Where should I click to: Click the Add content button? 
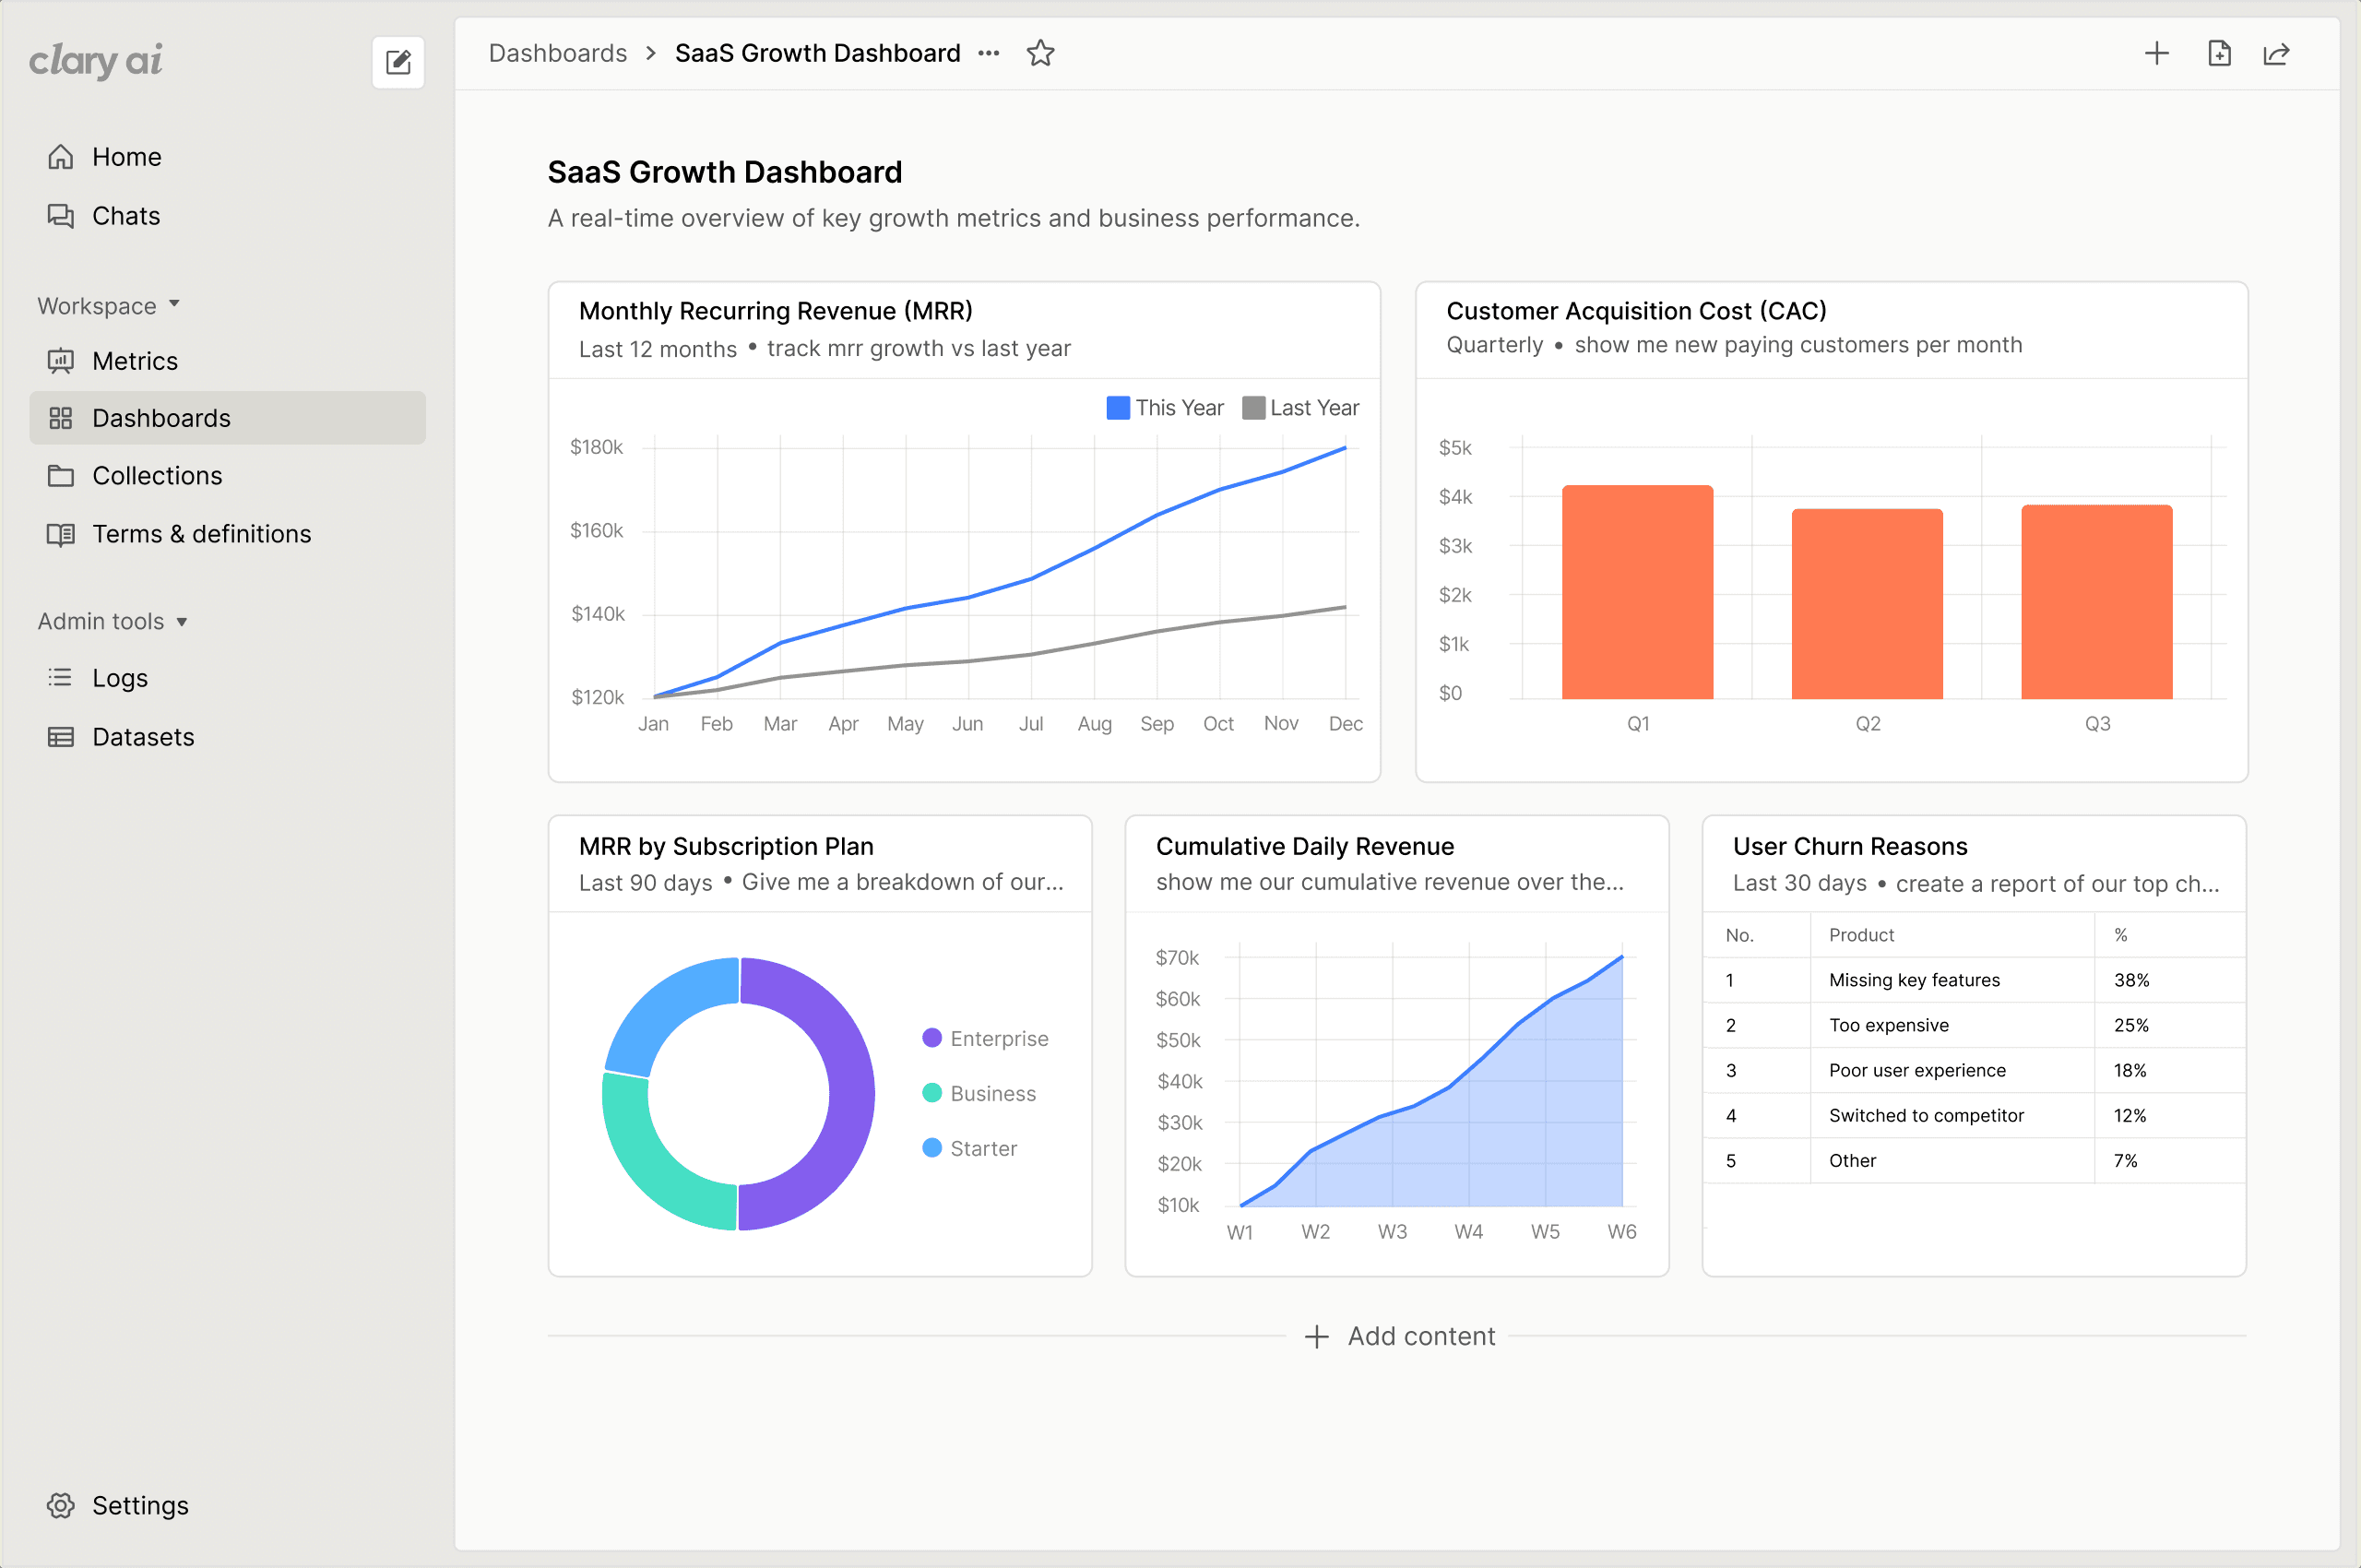[1400, 1336]
